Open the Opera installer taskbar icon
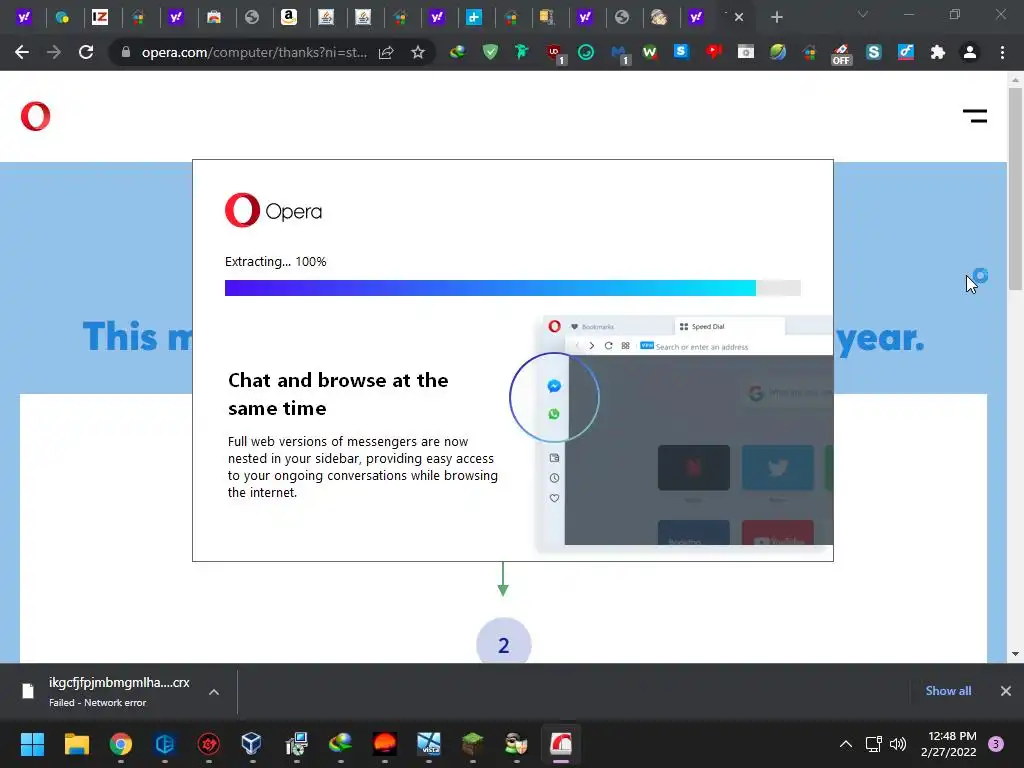Screen dimensions: 1024x768 [560, 744]
